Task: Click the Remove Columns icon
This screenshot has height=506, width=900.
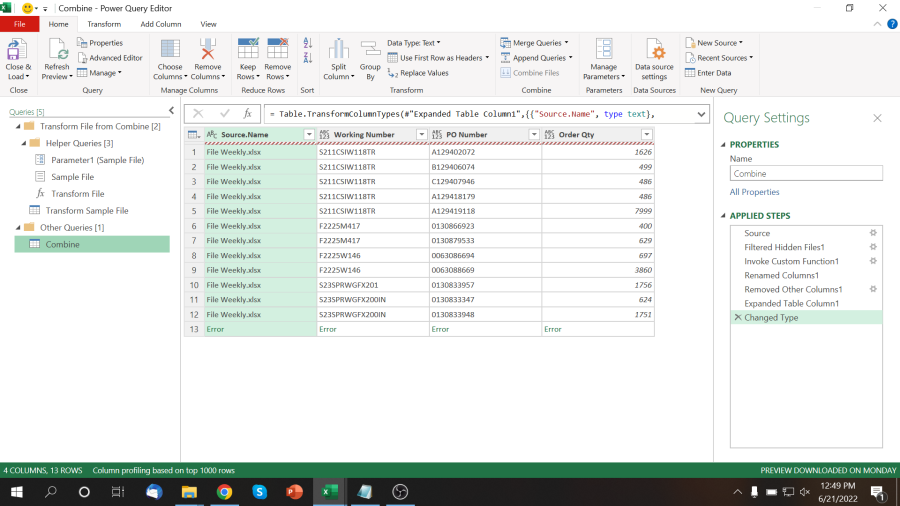Action: click(x=208, y=50)
